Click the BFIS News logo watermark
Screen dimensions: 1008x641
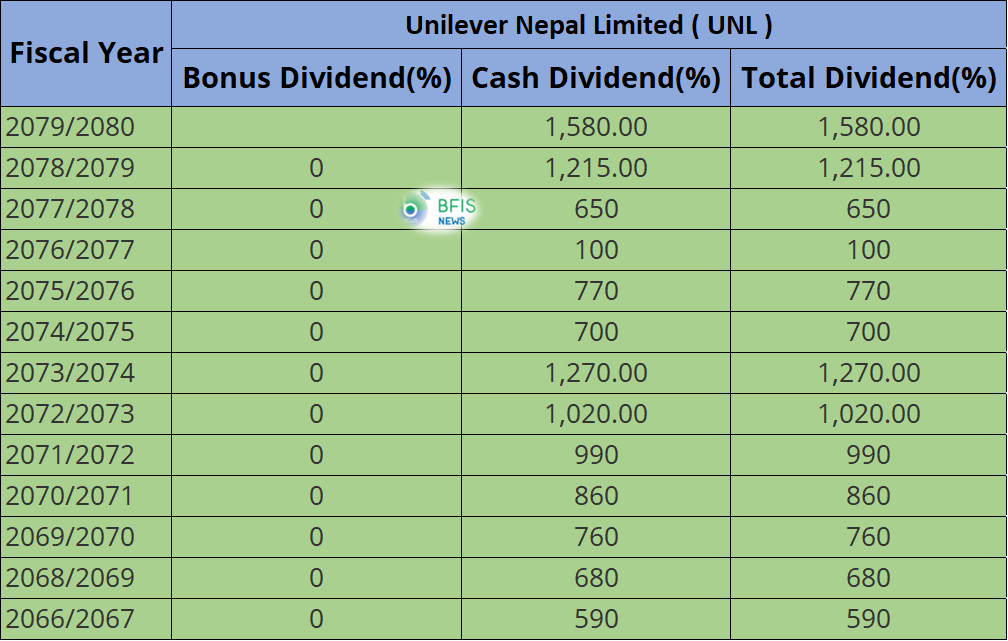click(439, 210)
